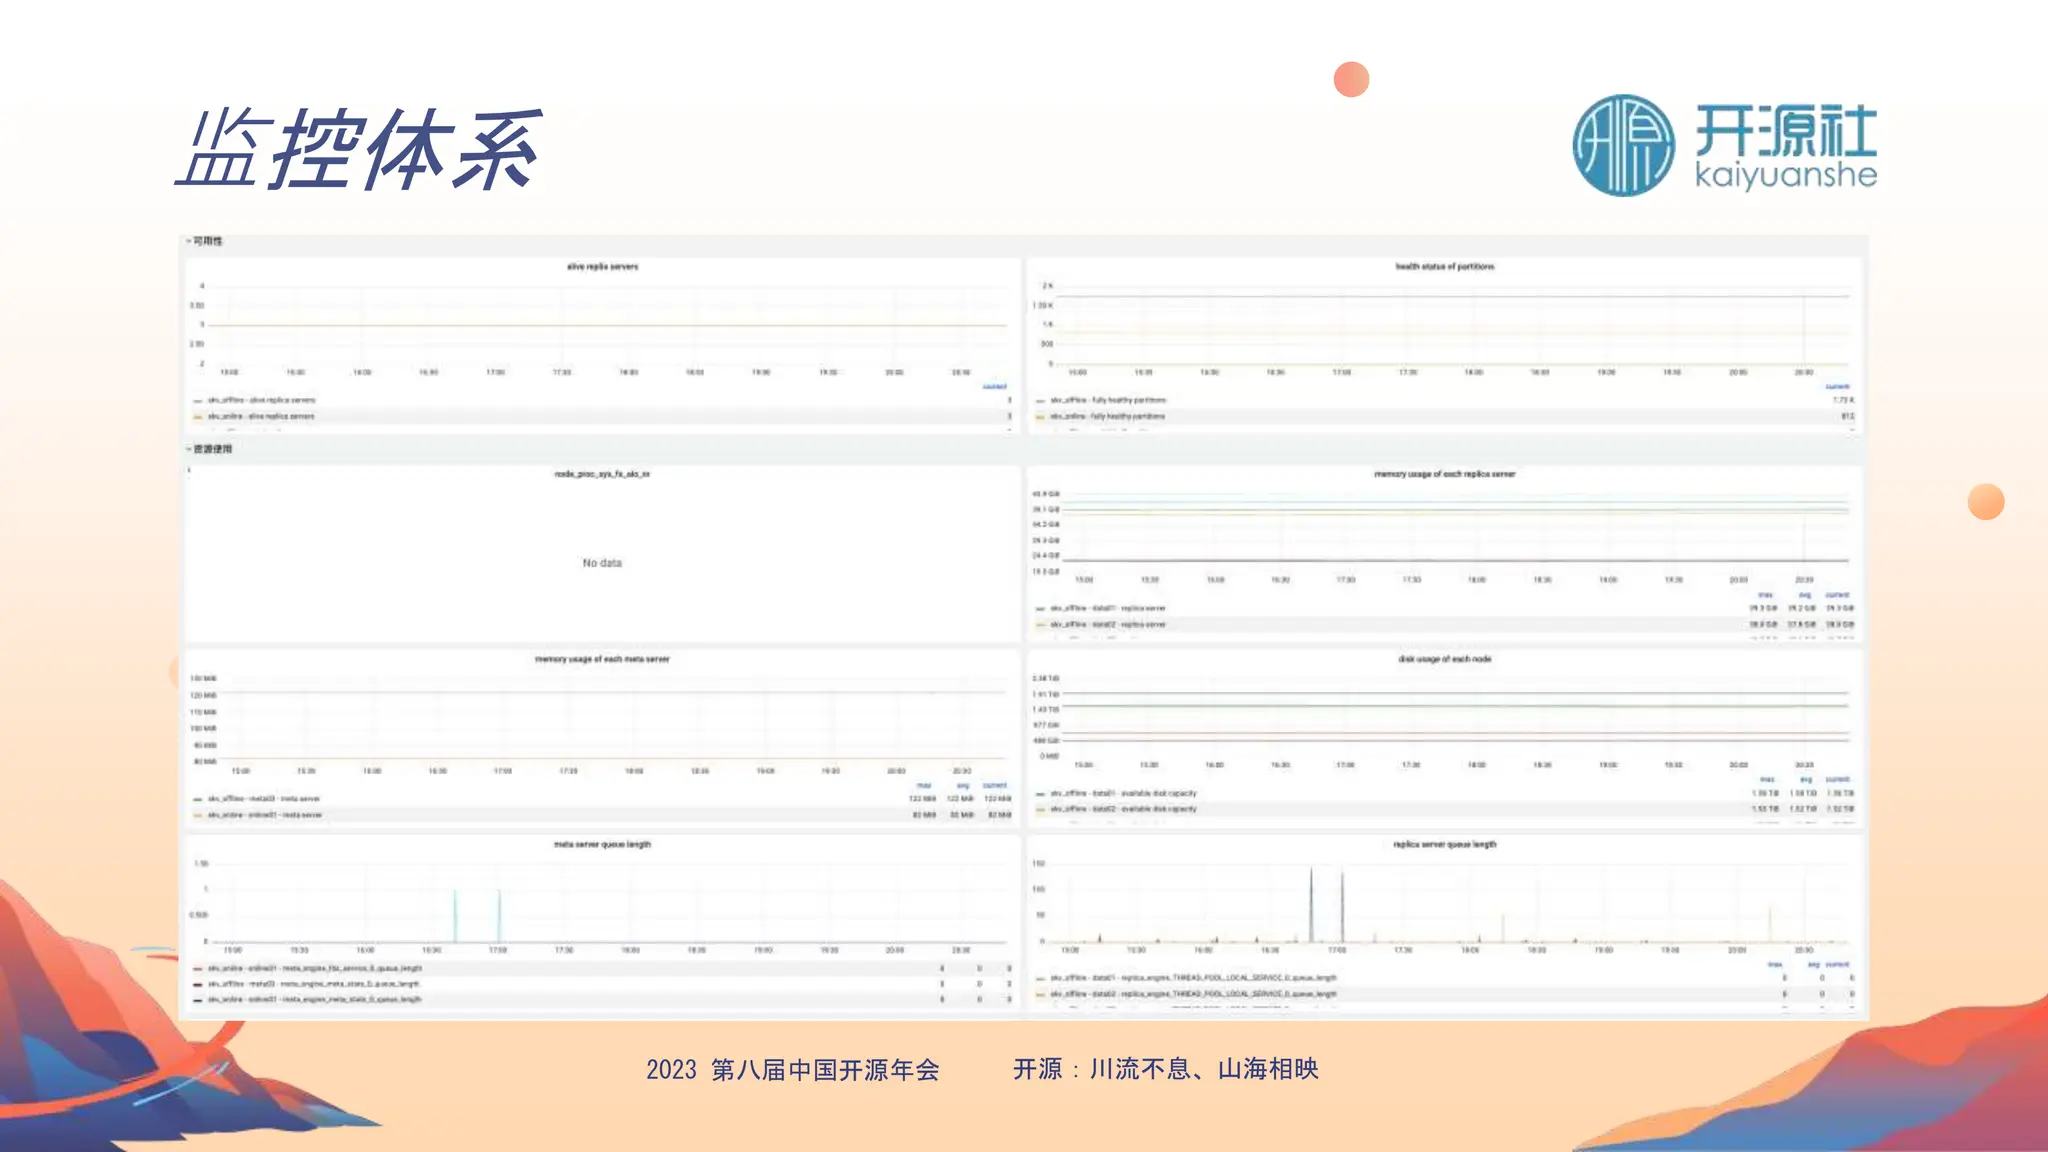Click the first cyan spike in meta server queue graph
Image resolution: width=2048 pixels, height=1152 pixels.
coord(455,914)
